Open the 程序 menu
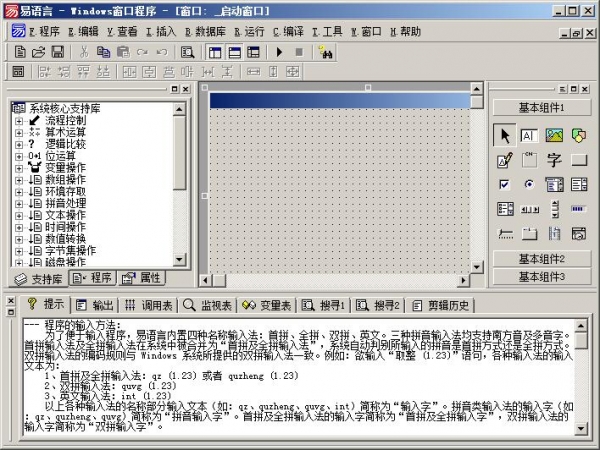600x450 pixels. click(45, 32)
